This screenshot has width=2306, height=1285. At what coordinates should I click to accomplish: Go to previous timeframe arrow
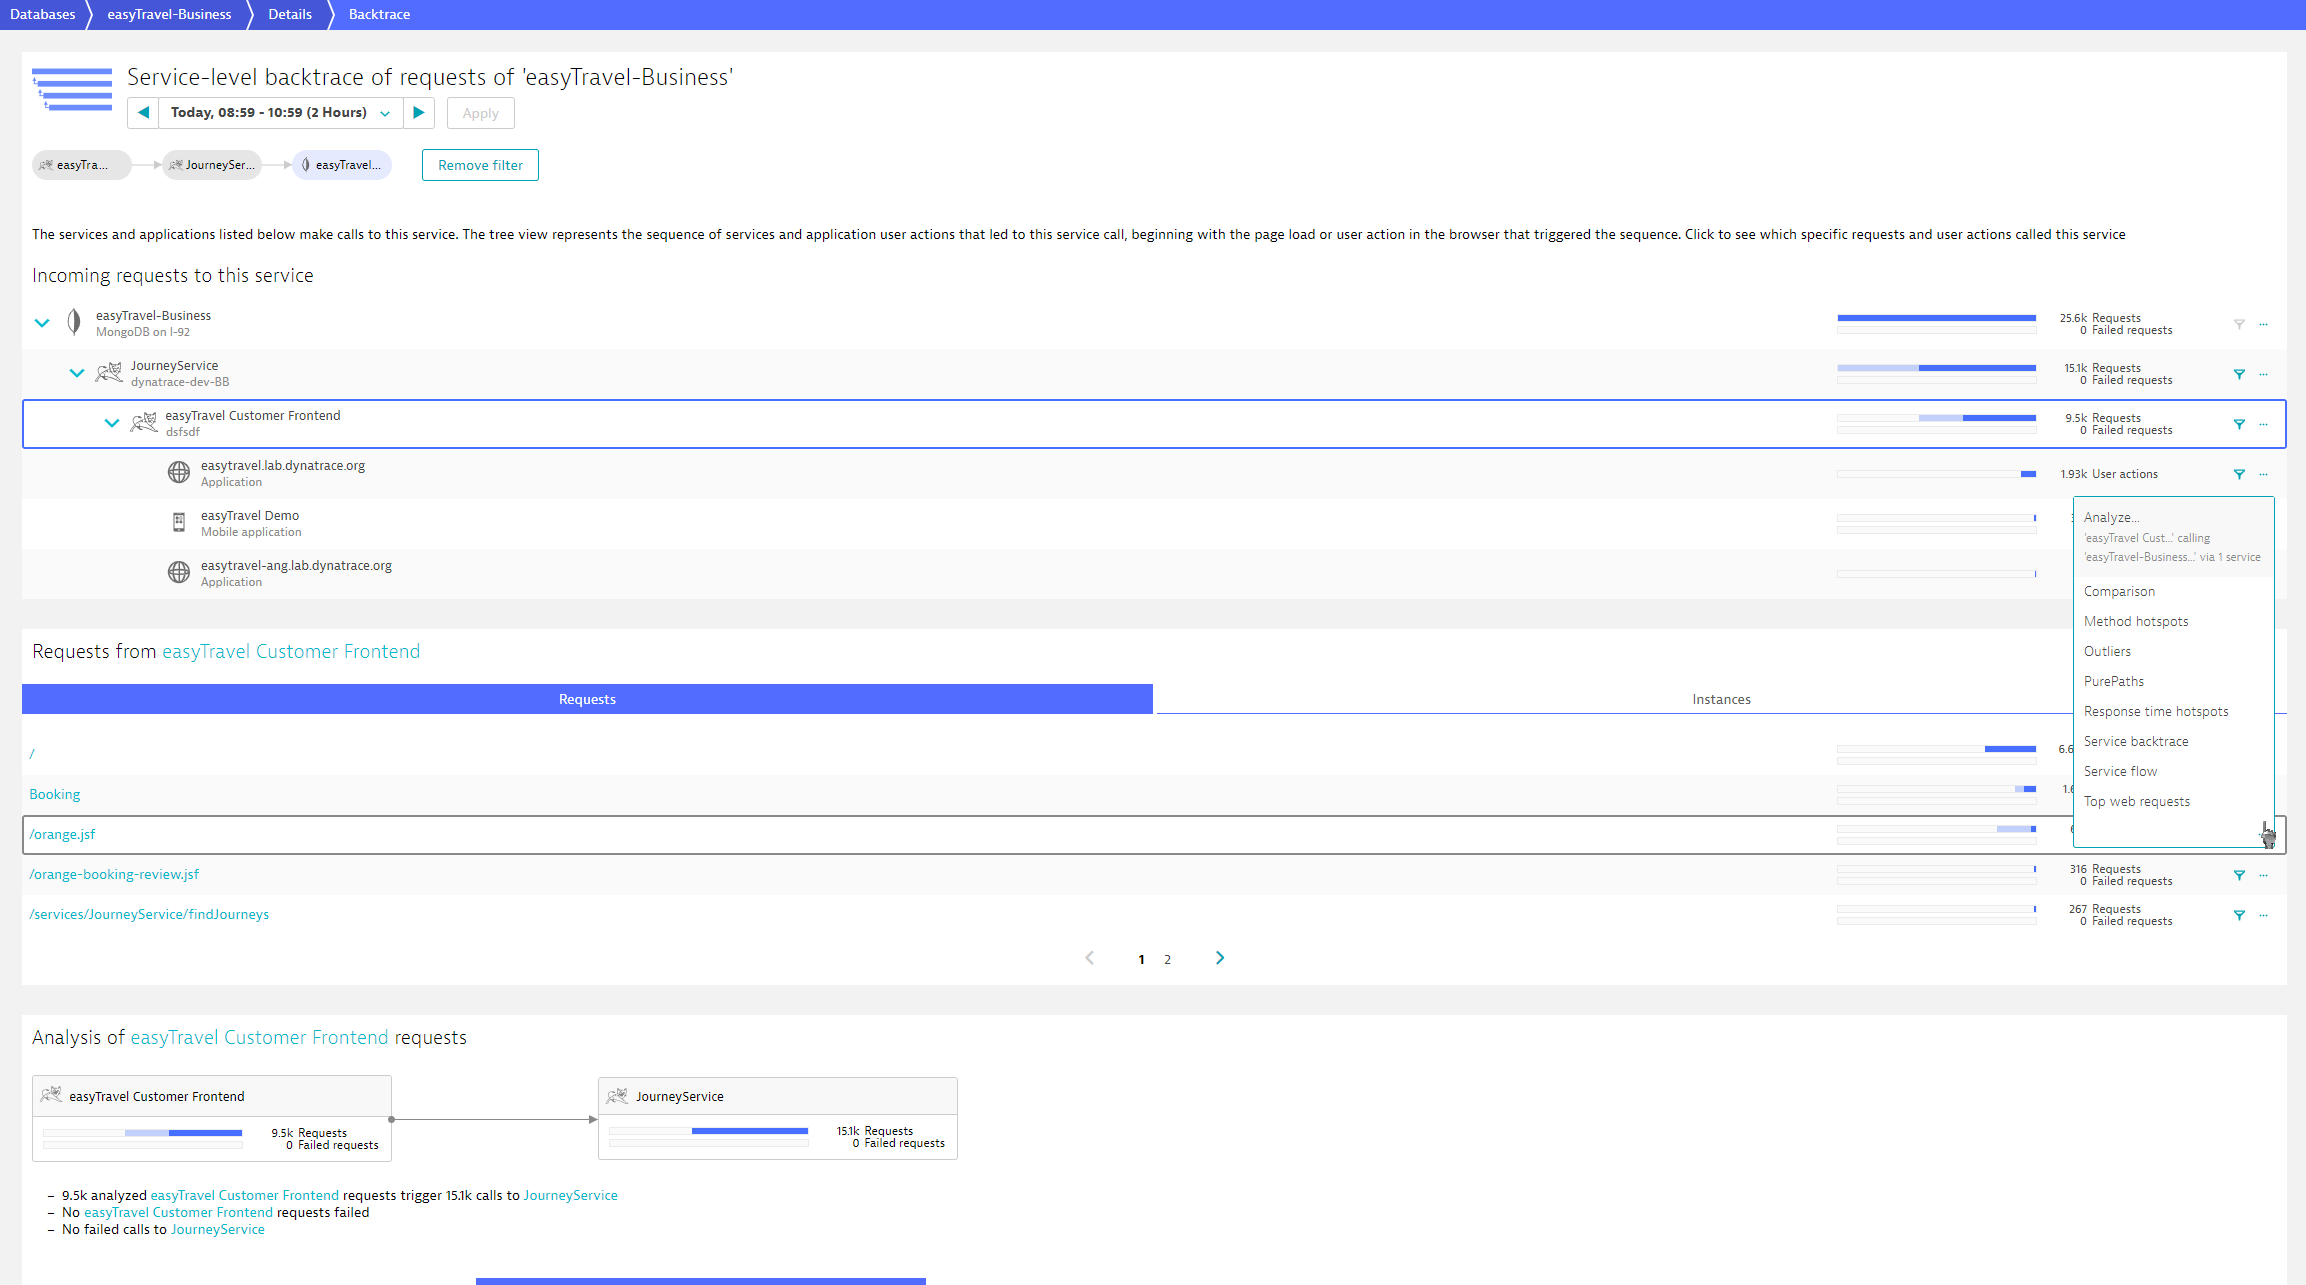pos(143,113)
